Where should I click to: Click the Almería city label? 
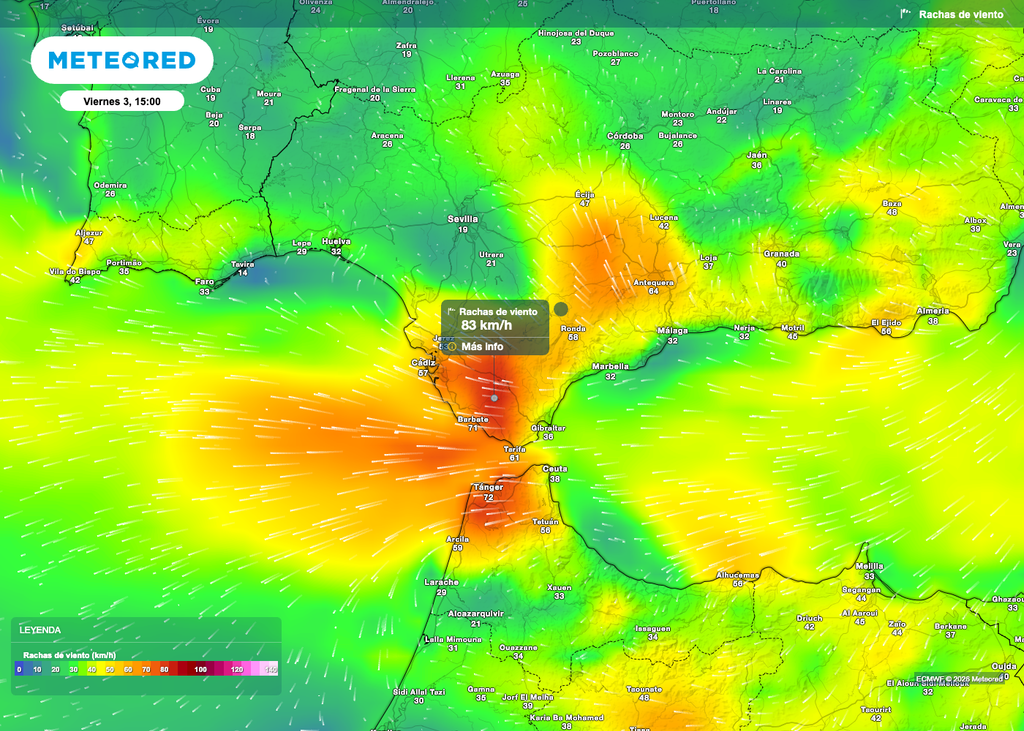coord(933,311)
